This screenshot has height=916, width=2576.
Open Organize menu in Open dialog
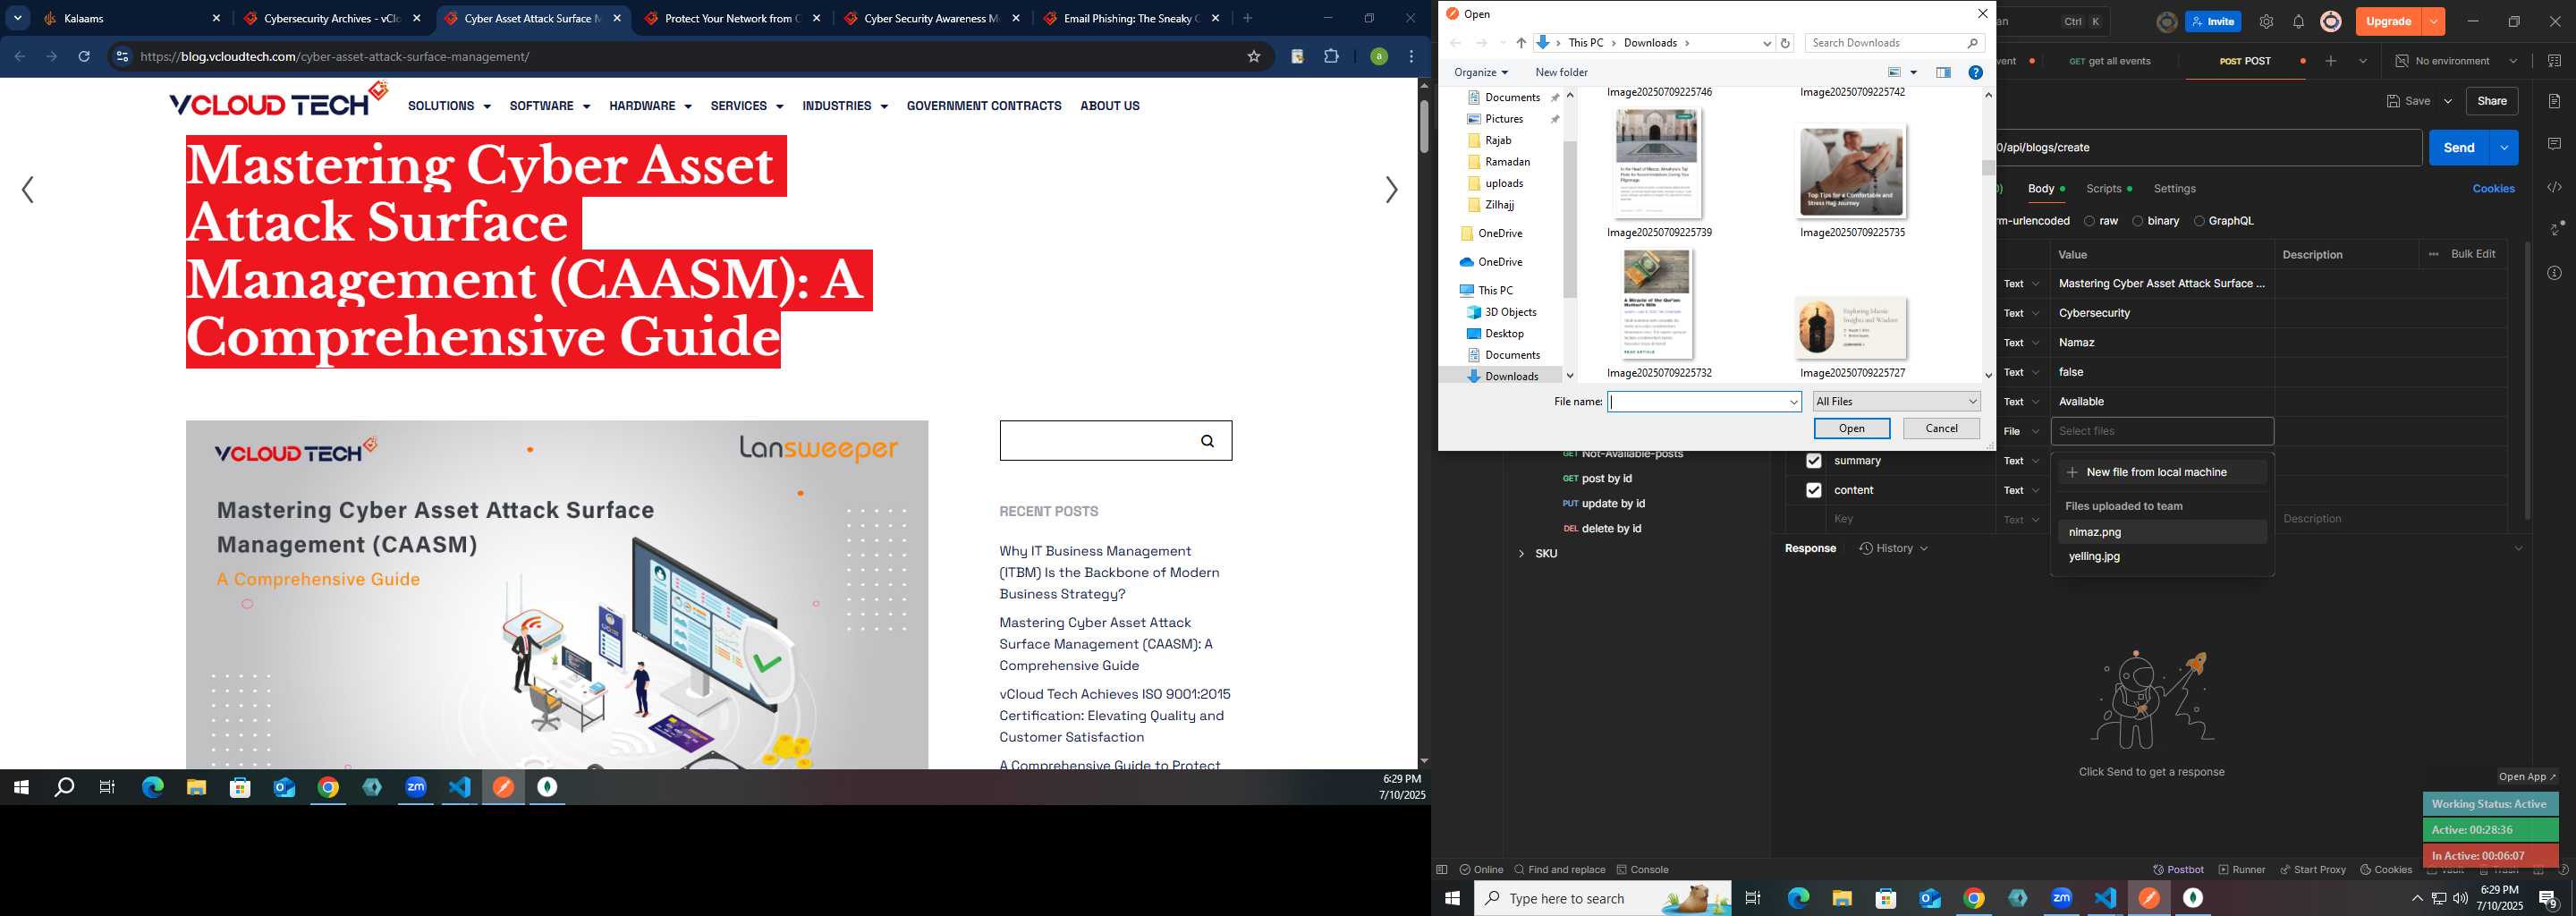tap(1480, 72)
